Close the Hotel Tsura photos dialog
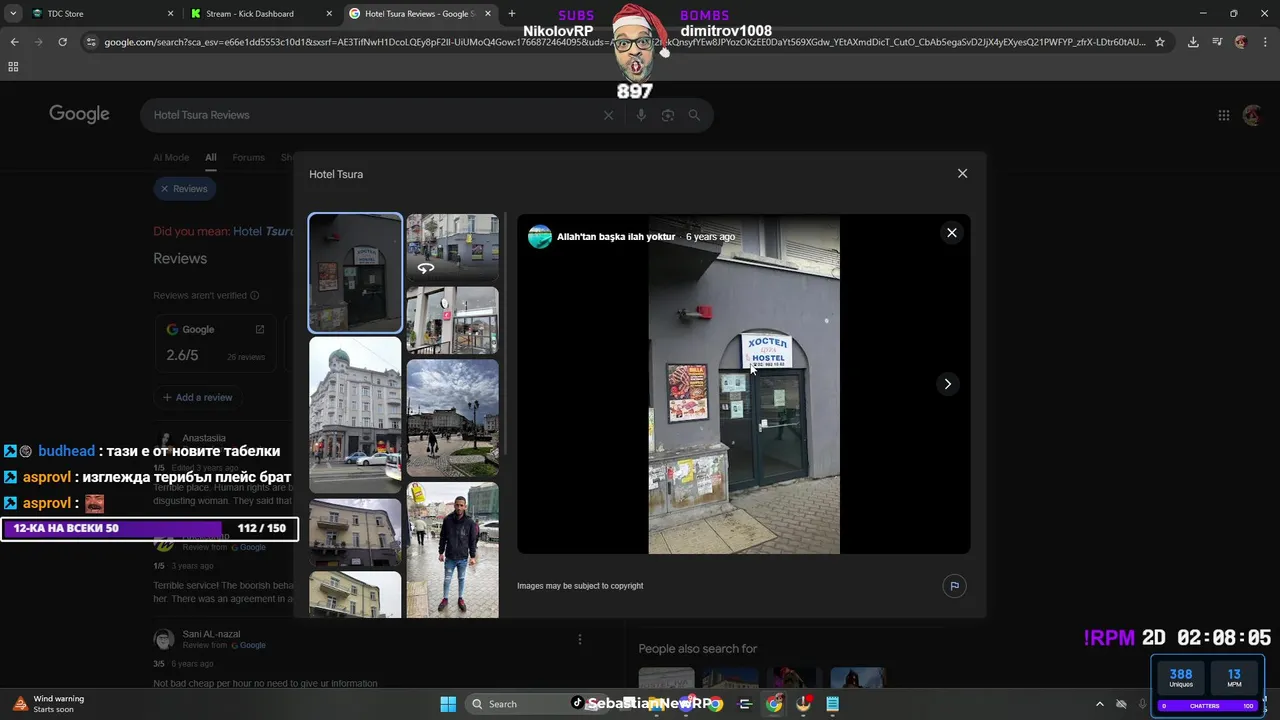This screenshot has width=1280, height=720. tap(962, 173)
